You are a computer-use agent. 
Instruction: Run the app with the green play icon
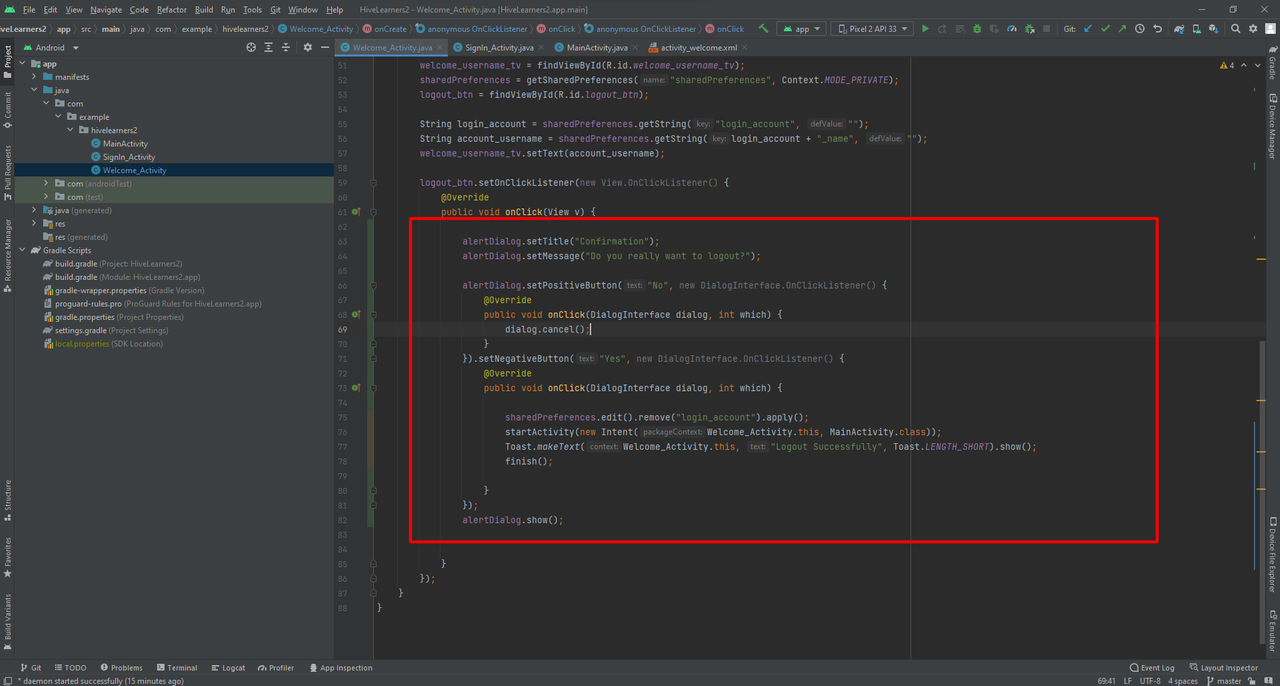(x=925, y=29)
